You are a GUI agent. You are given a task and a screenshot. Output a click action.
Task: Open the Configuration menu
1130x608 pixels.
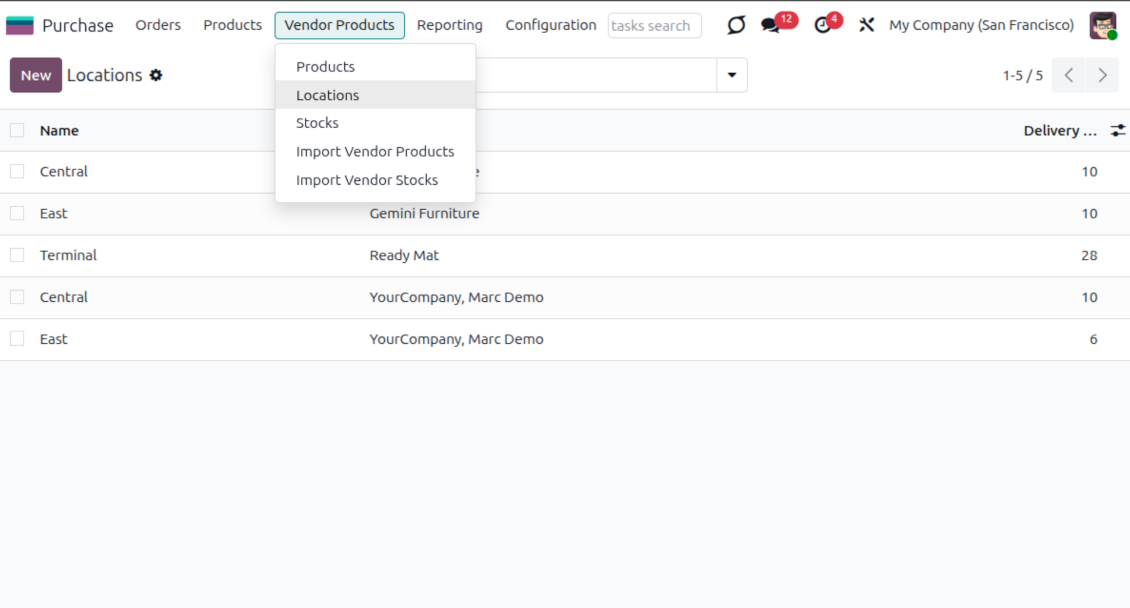click(x=550, y=25)
